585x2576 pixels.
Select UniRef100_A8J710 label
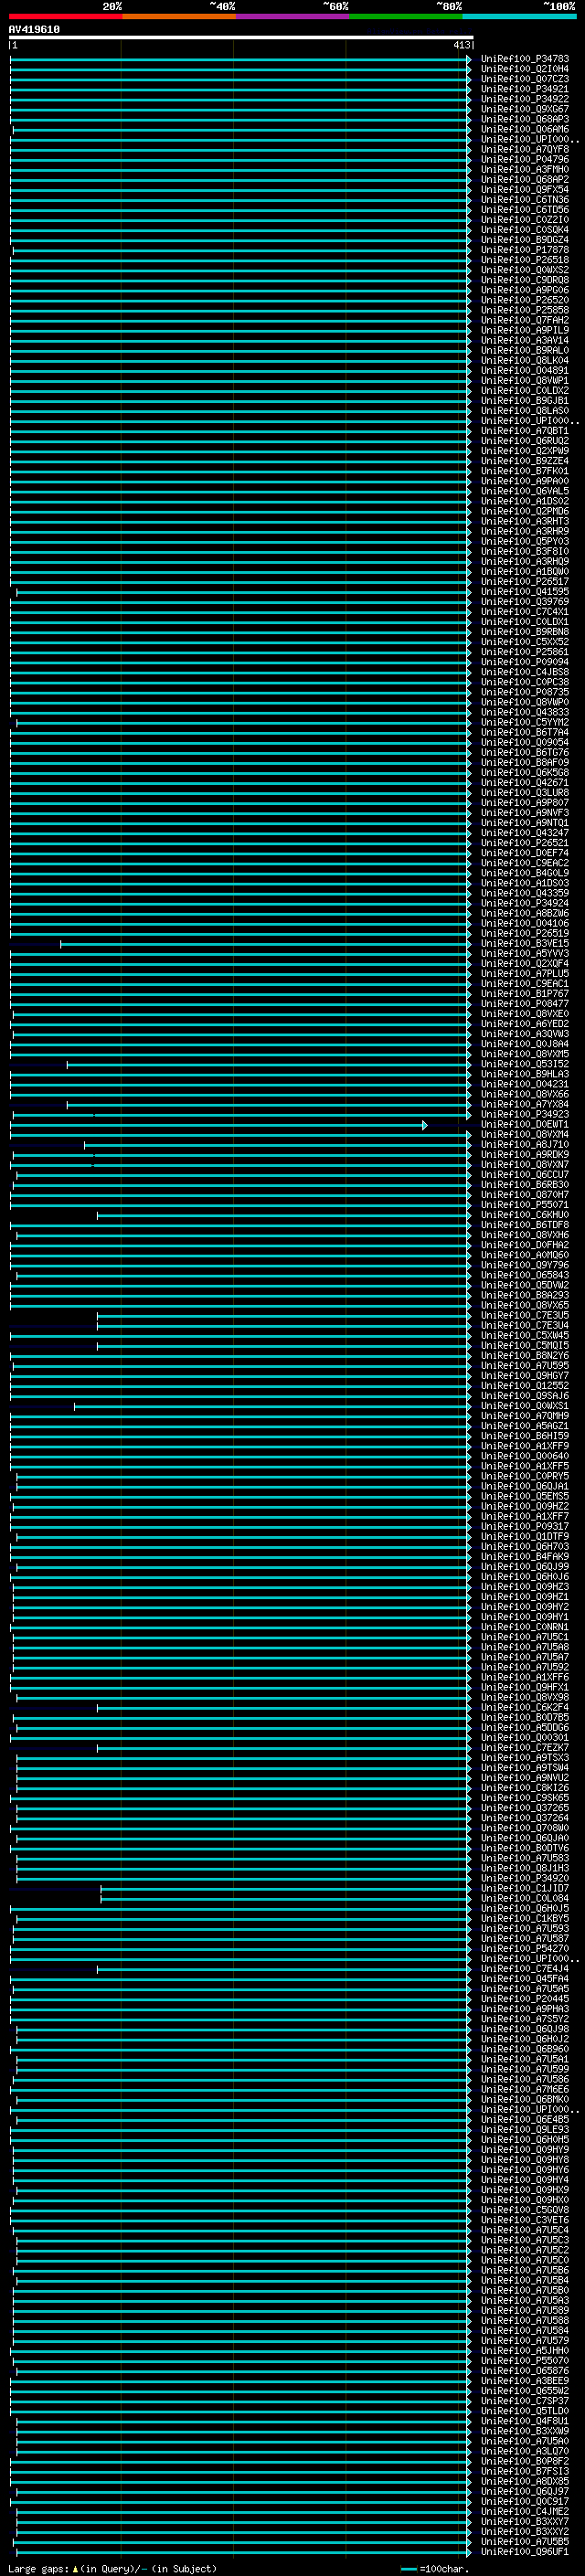(525, 1144)
